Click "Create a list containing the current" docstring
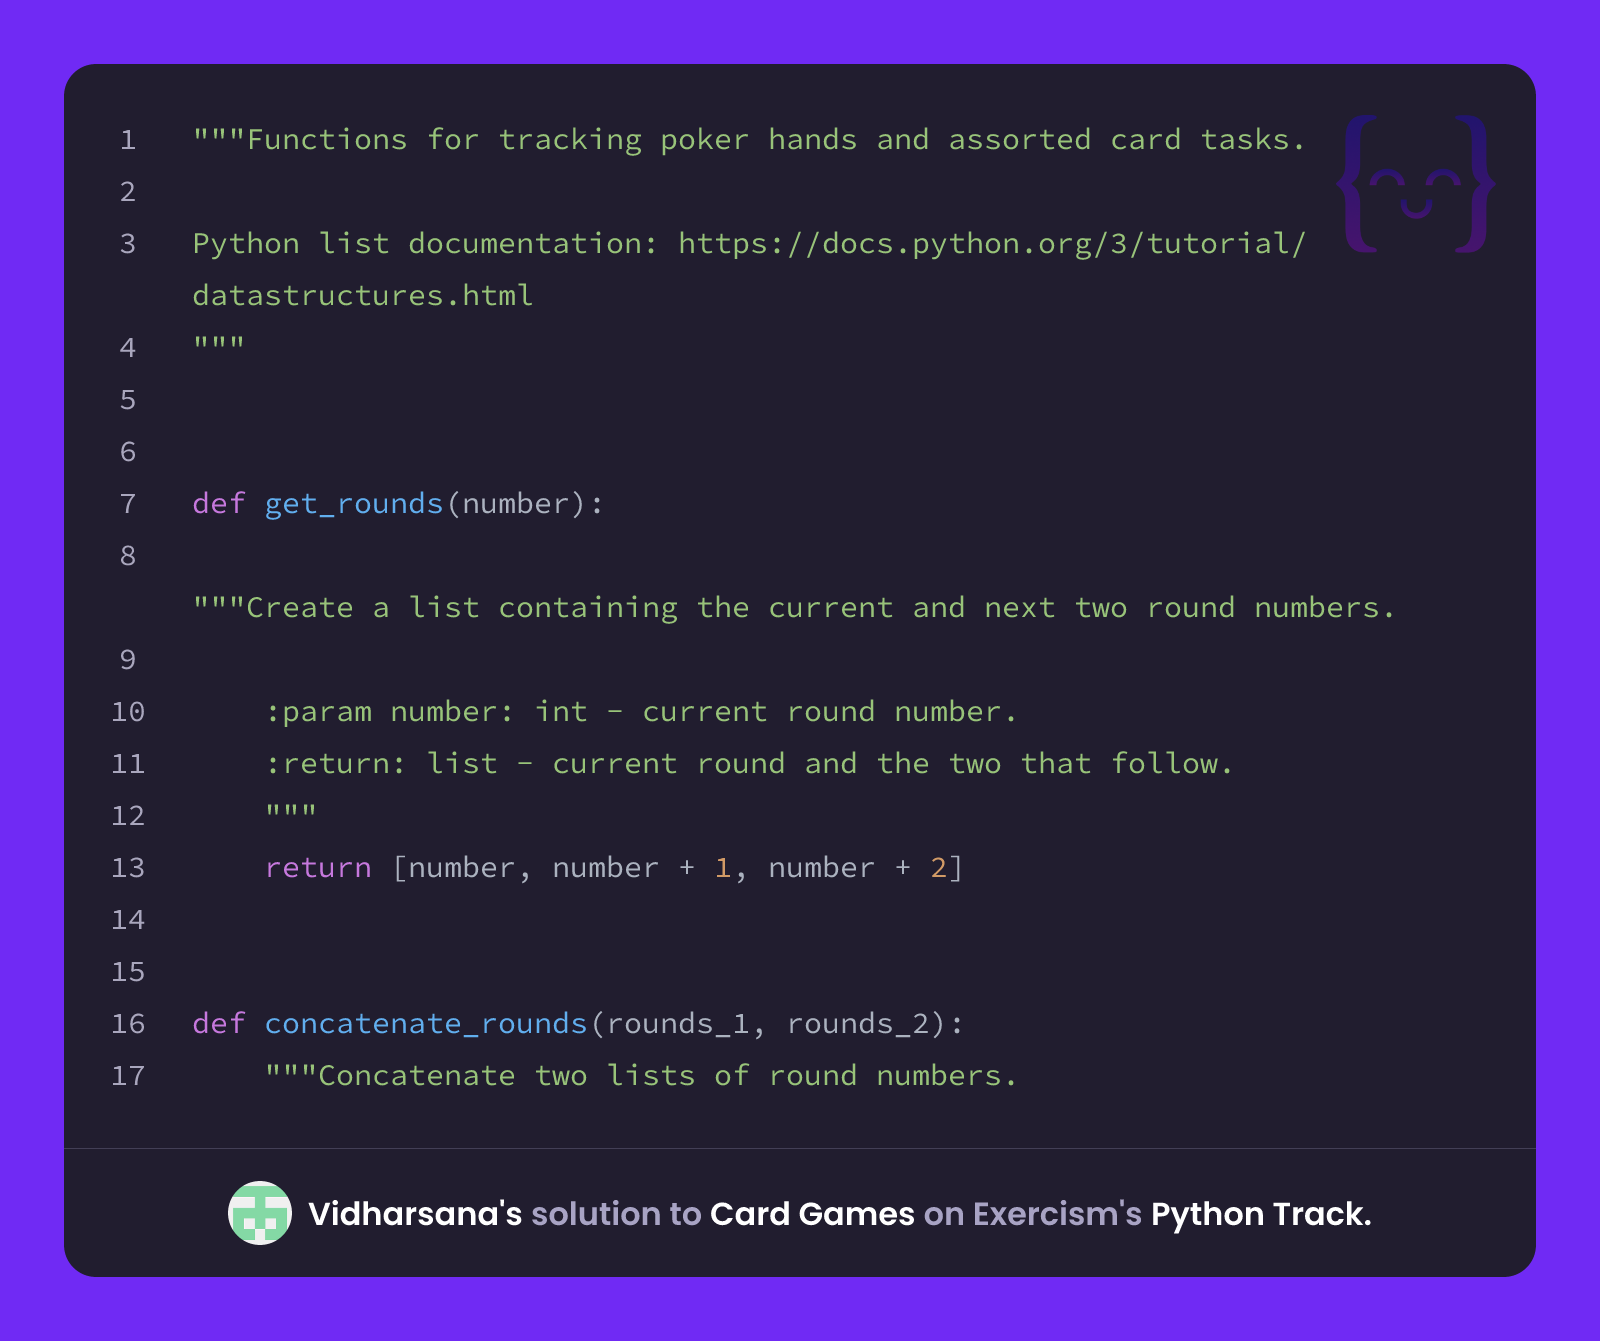1600x1341 pixels. coord(794,608)
